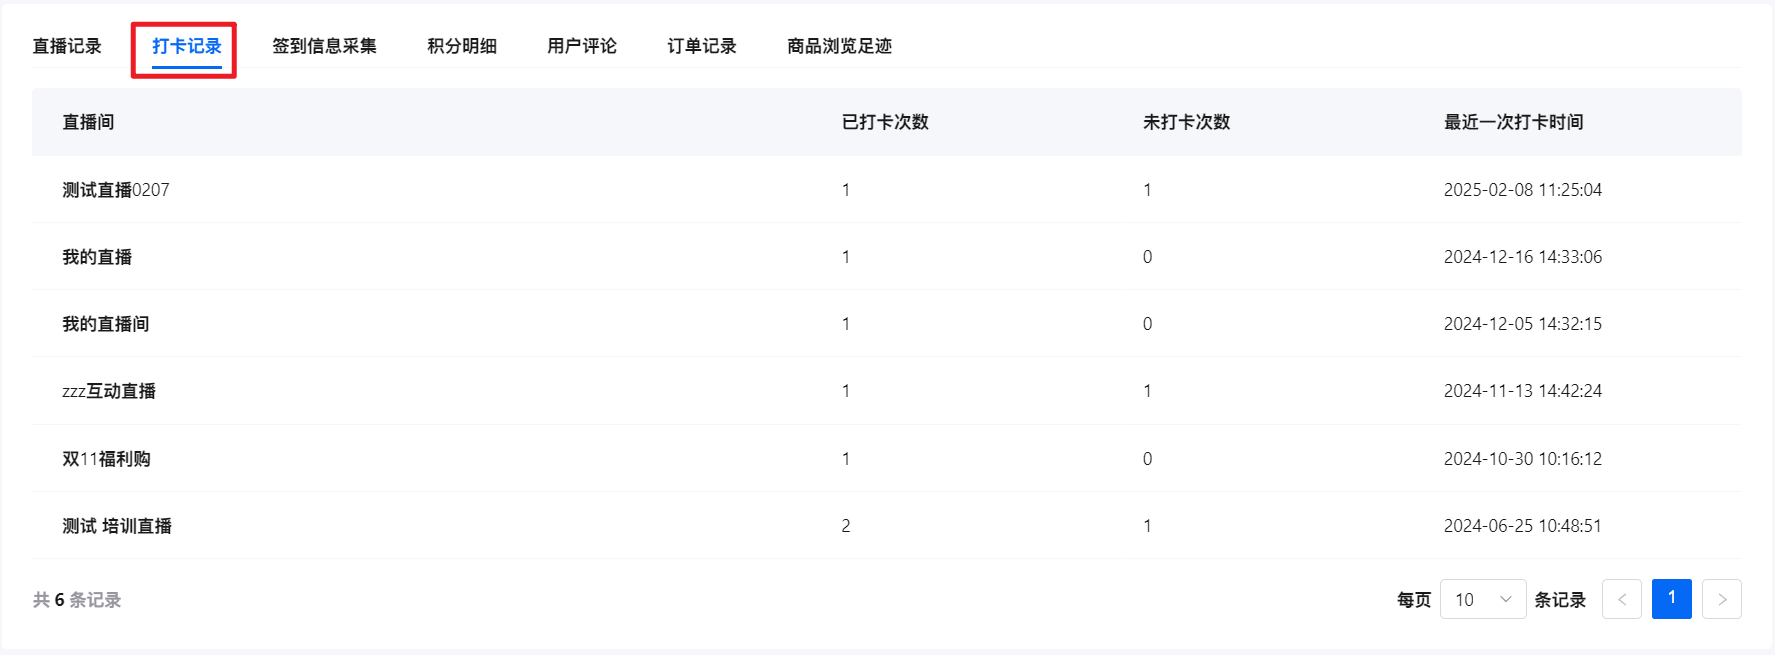Click the next page arrow icon
This screenshot has height=655, width=1775.
[1721, 599]
